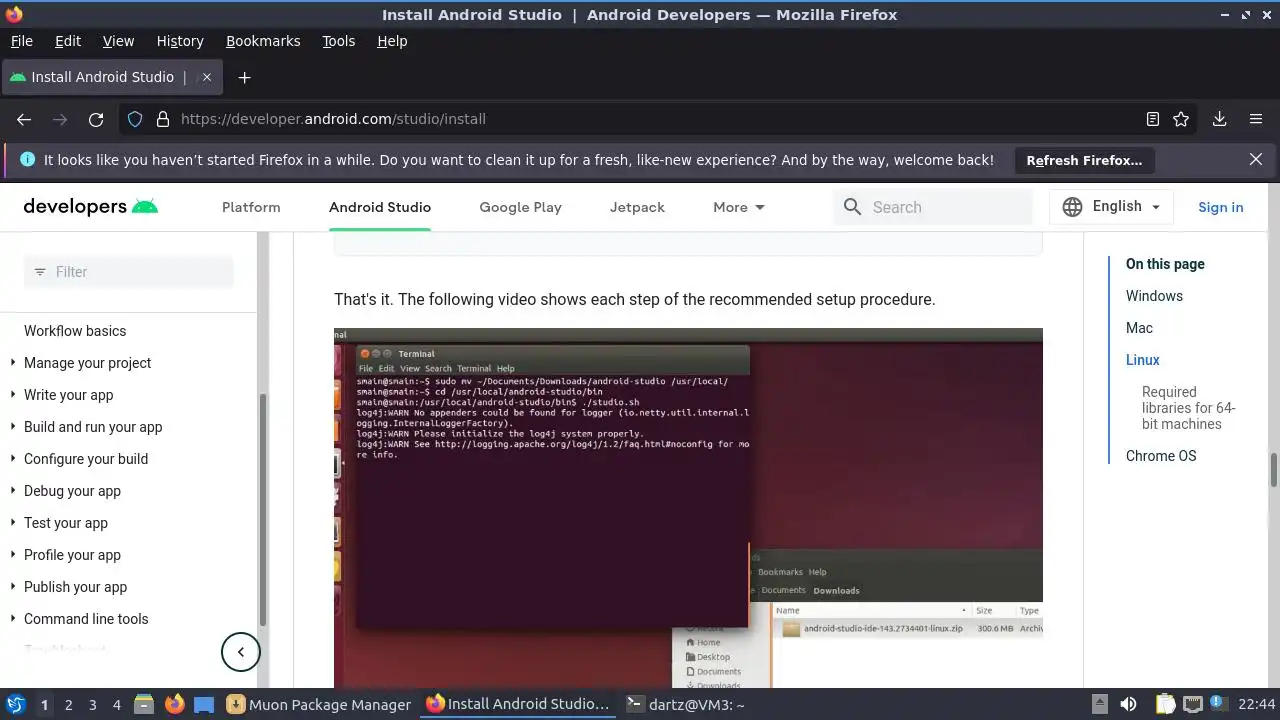Close the Install Android Studio tab

coord(207,77)
